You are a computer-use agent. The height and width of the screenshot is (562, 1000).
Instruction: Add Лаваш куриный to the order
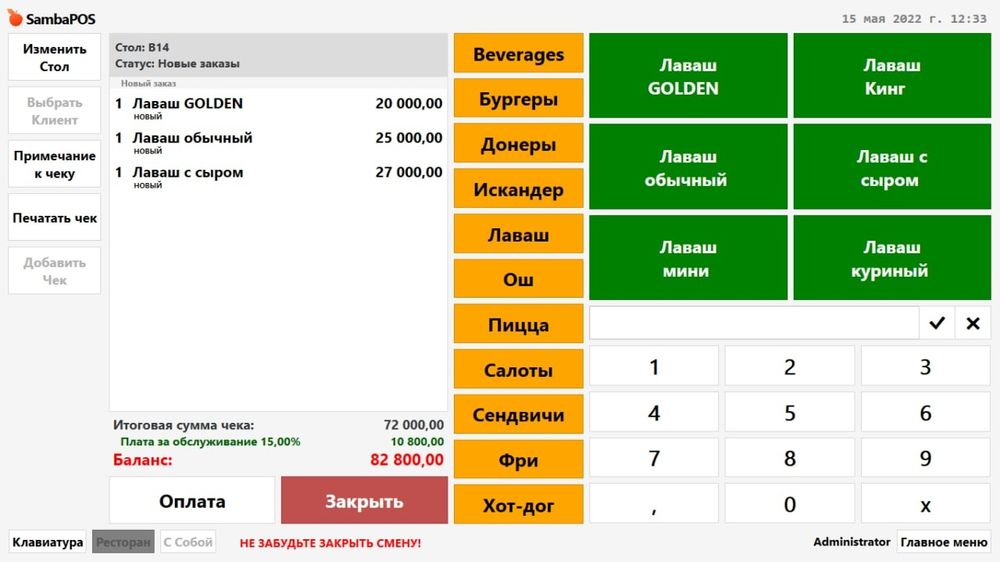pos(892,258)
